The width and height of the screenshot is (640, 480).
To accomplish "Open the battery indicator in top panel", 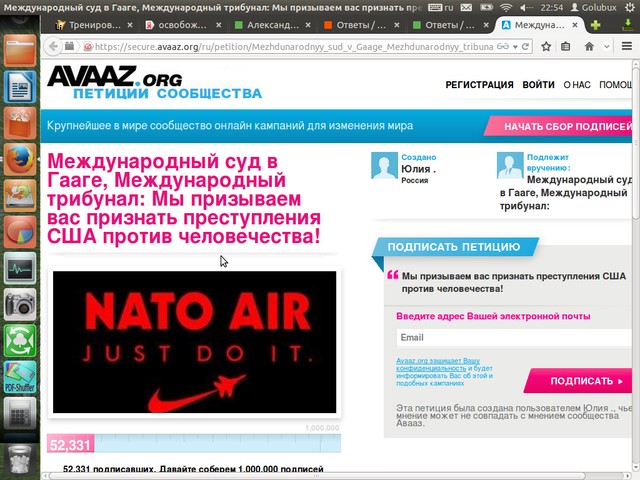I will pos(486,7).
